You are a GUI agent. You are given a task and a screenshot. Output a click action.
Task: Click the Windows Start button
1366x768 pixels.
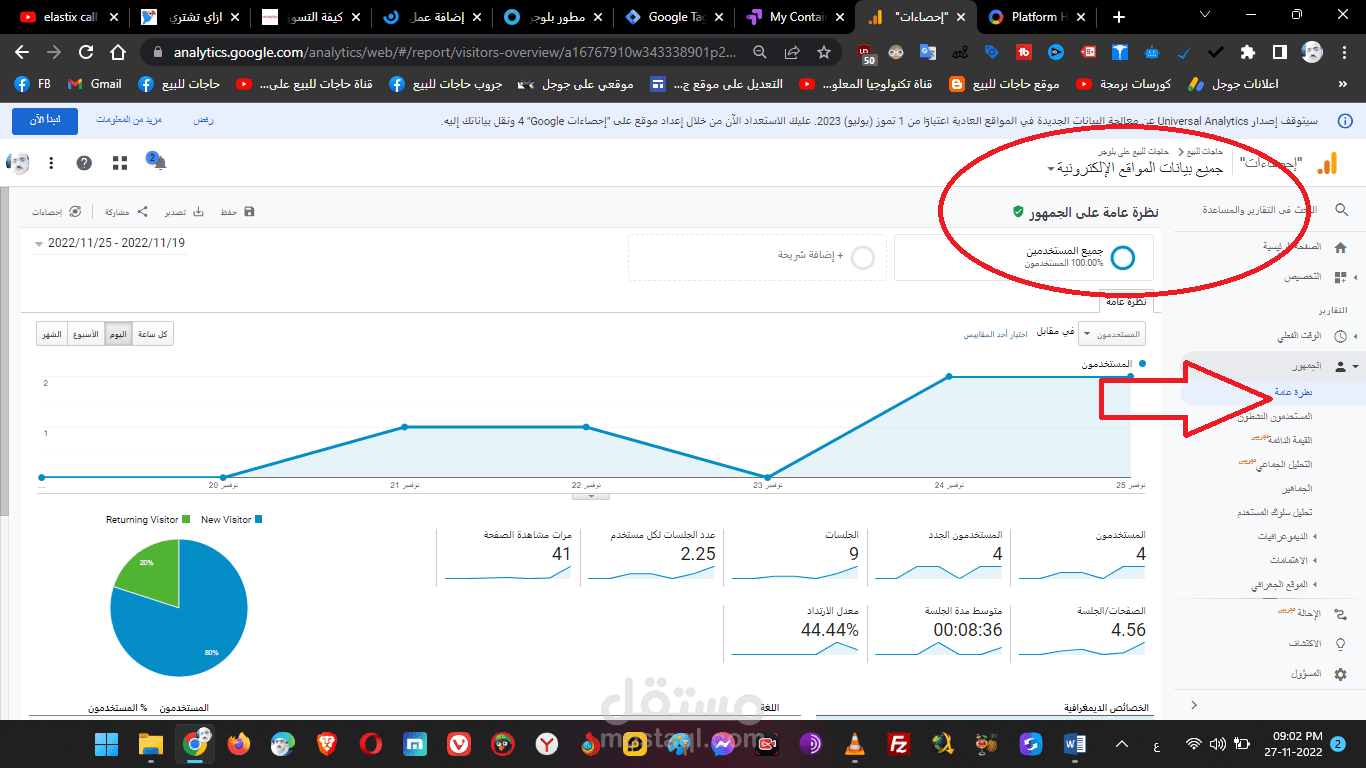click(x=106, y=744)
